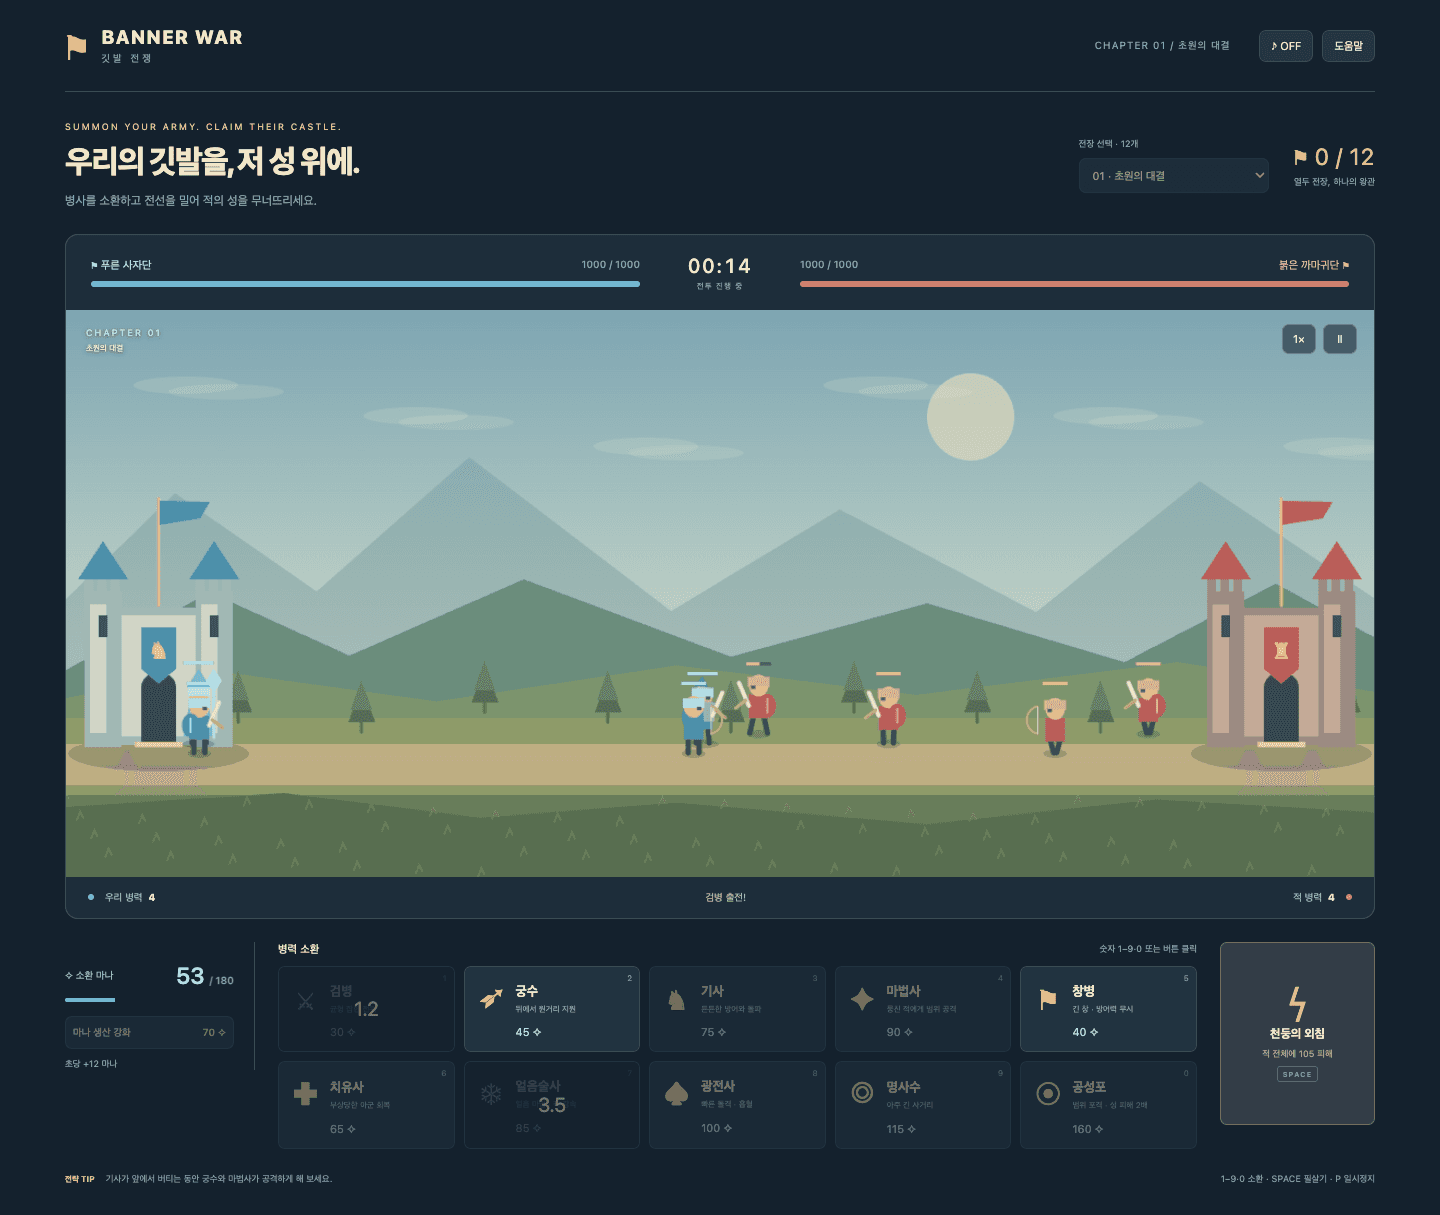
Task: Summon a 궁수 archer unit
Action: 552,1009
